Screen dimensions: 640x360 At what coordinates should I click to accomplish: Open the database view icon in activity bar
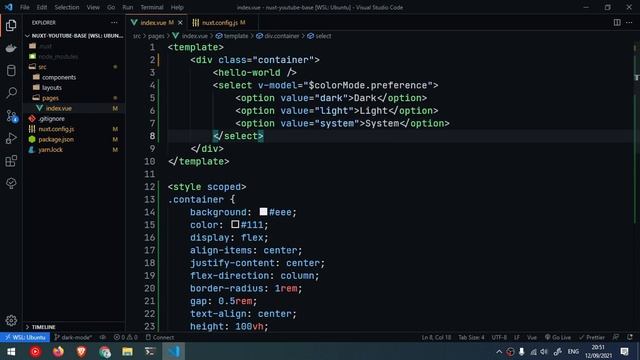click(x=11, y=71)
